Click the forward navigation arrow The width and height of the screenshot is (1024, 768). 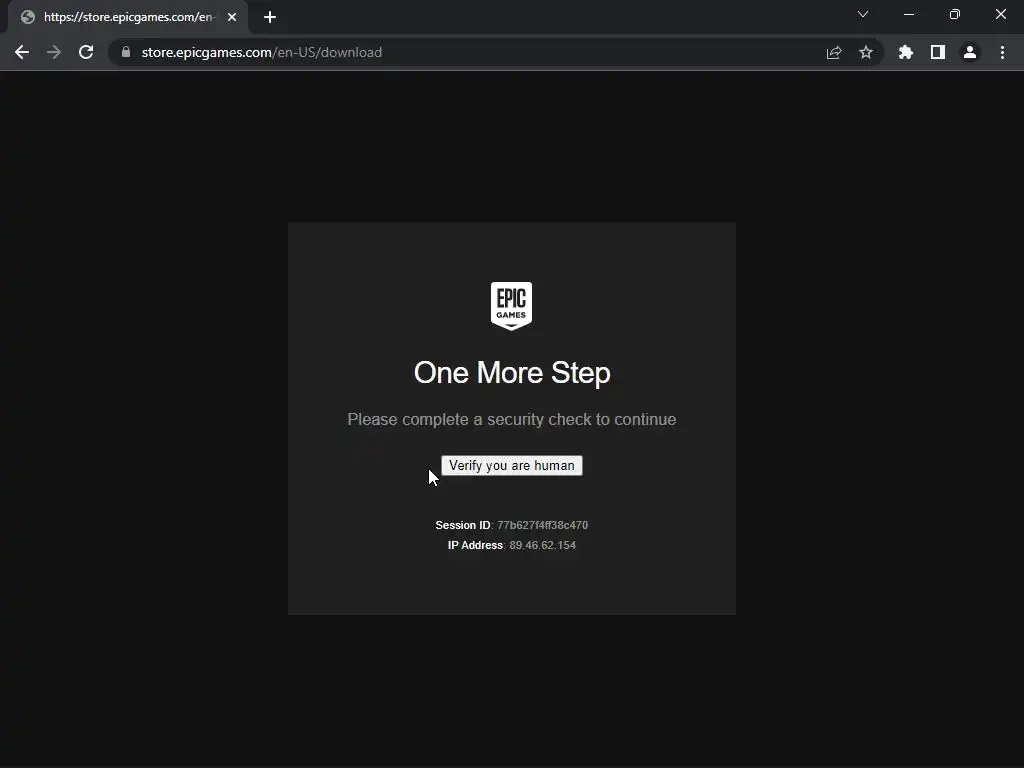(54, 52)
